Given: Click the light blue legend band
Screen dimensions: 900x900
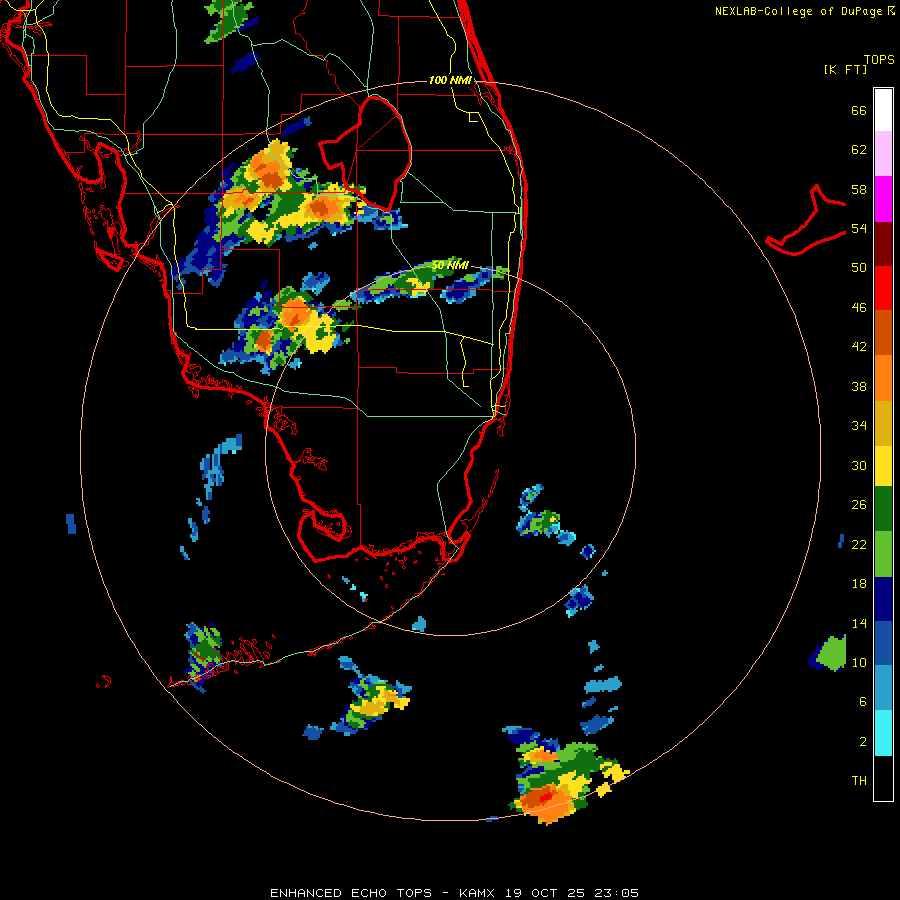Looking at the screenshot, I should pyautogui.click(x=883, y=688).
